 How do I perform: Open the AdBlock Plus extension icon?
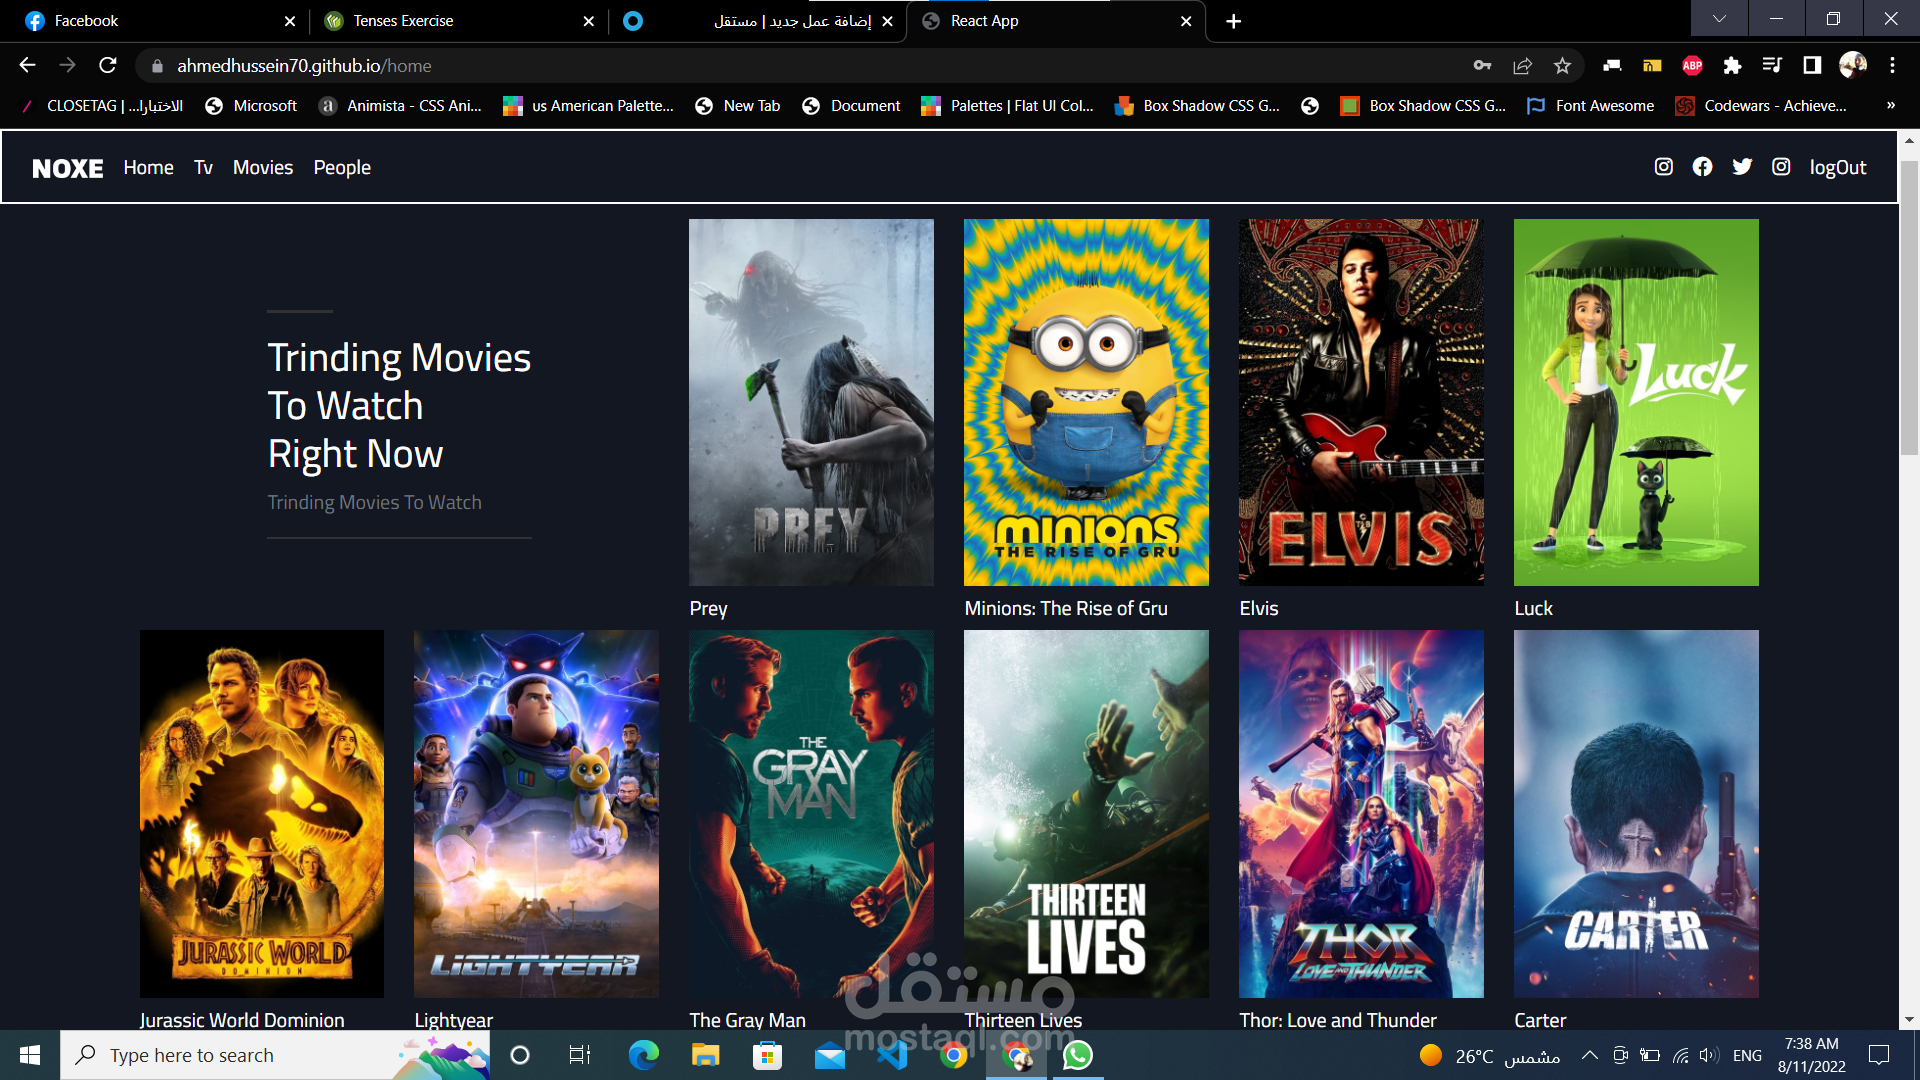coord(1692,66)
